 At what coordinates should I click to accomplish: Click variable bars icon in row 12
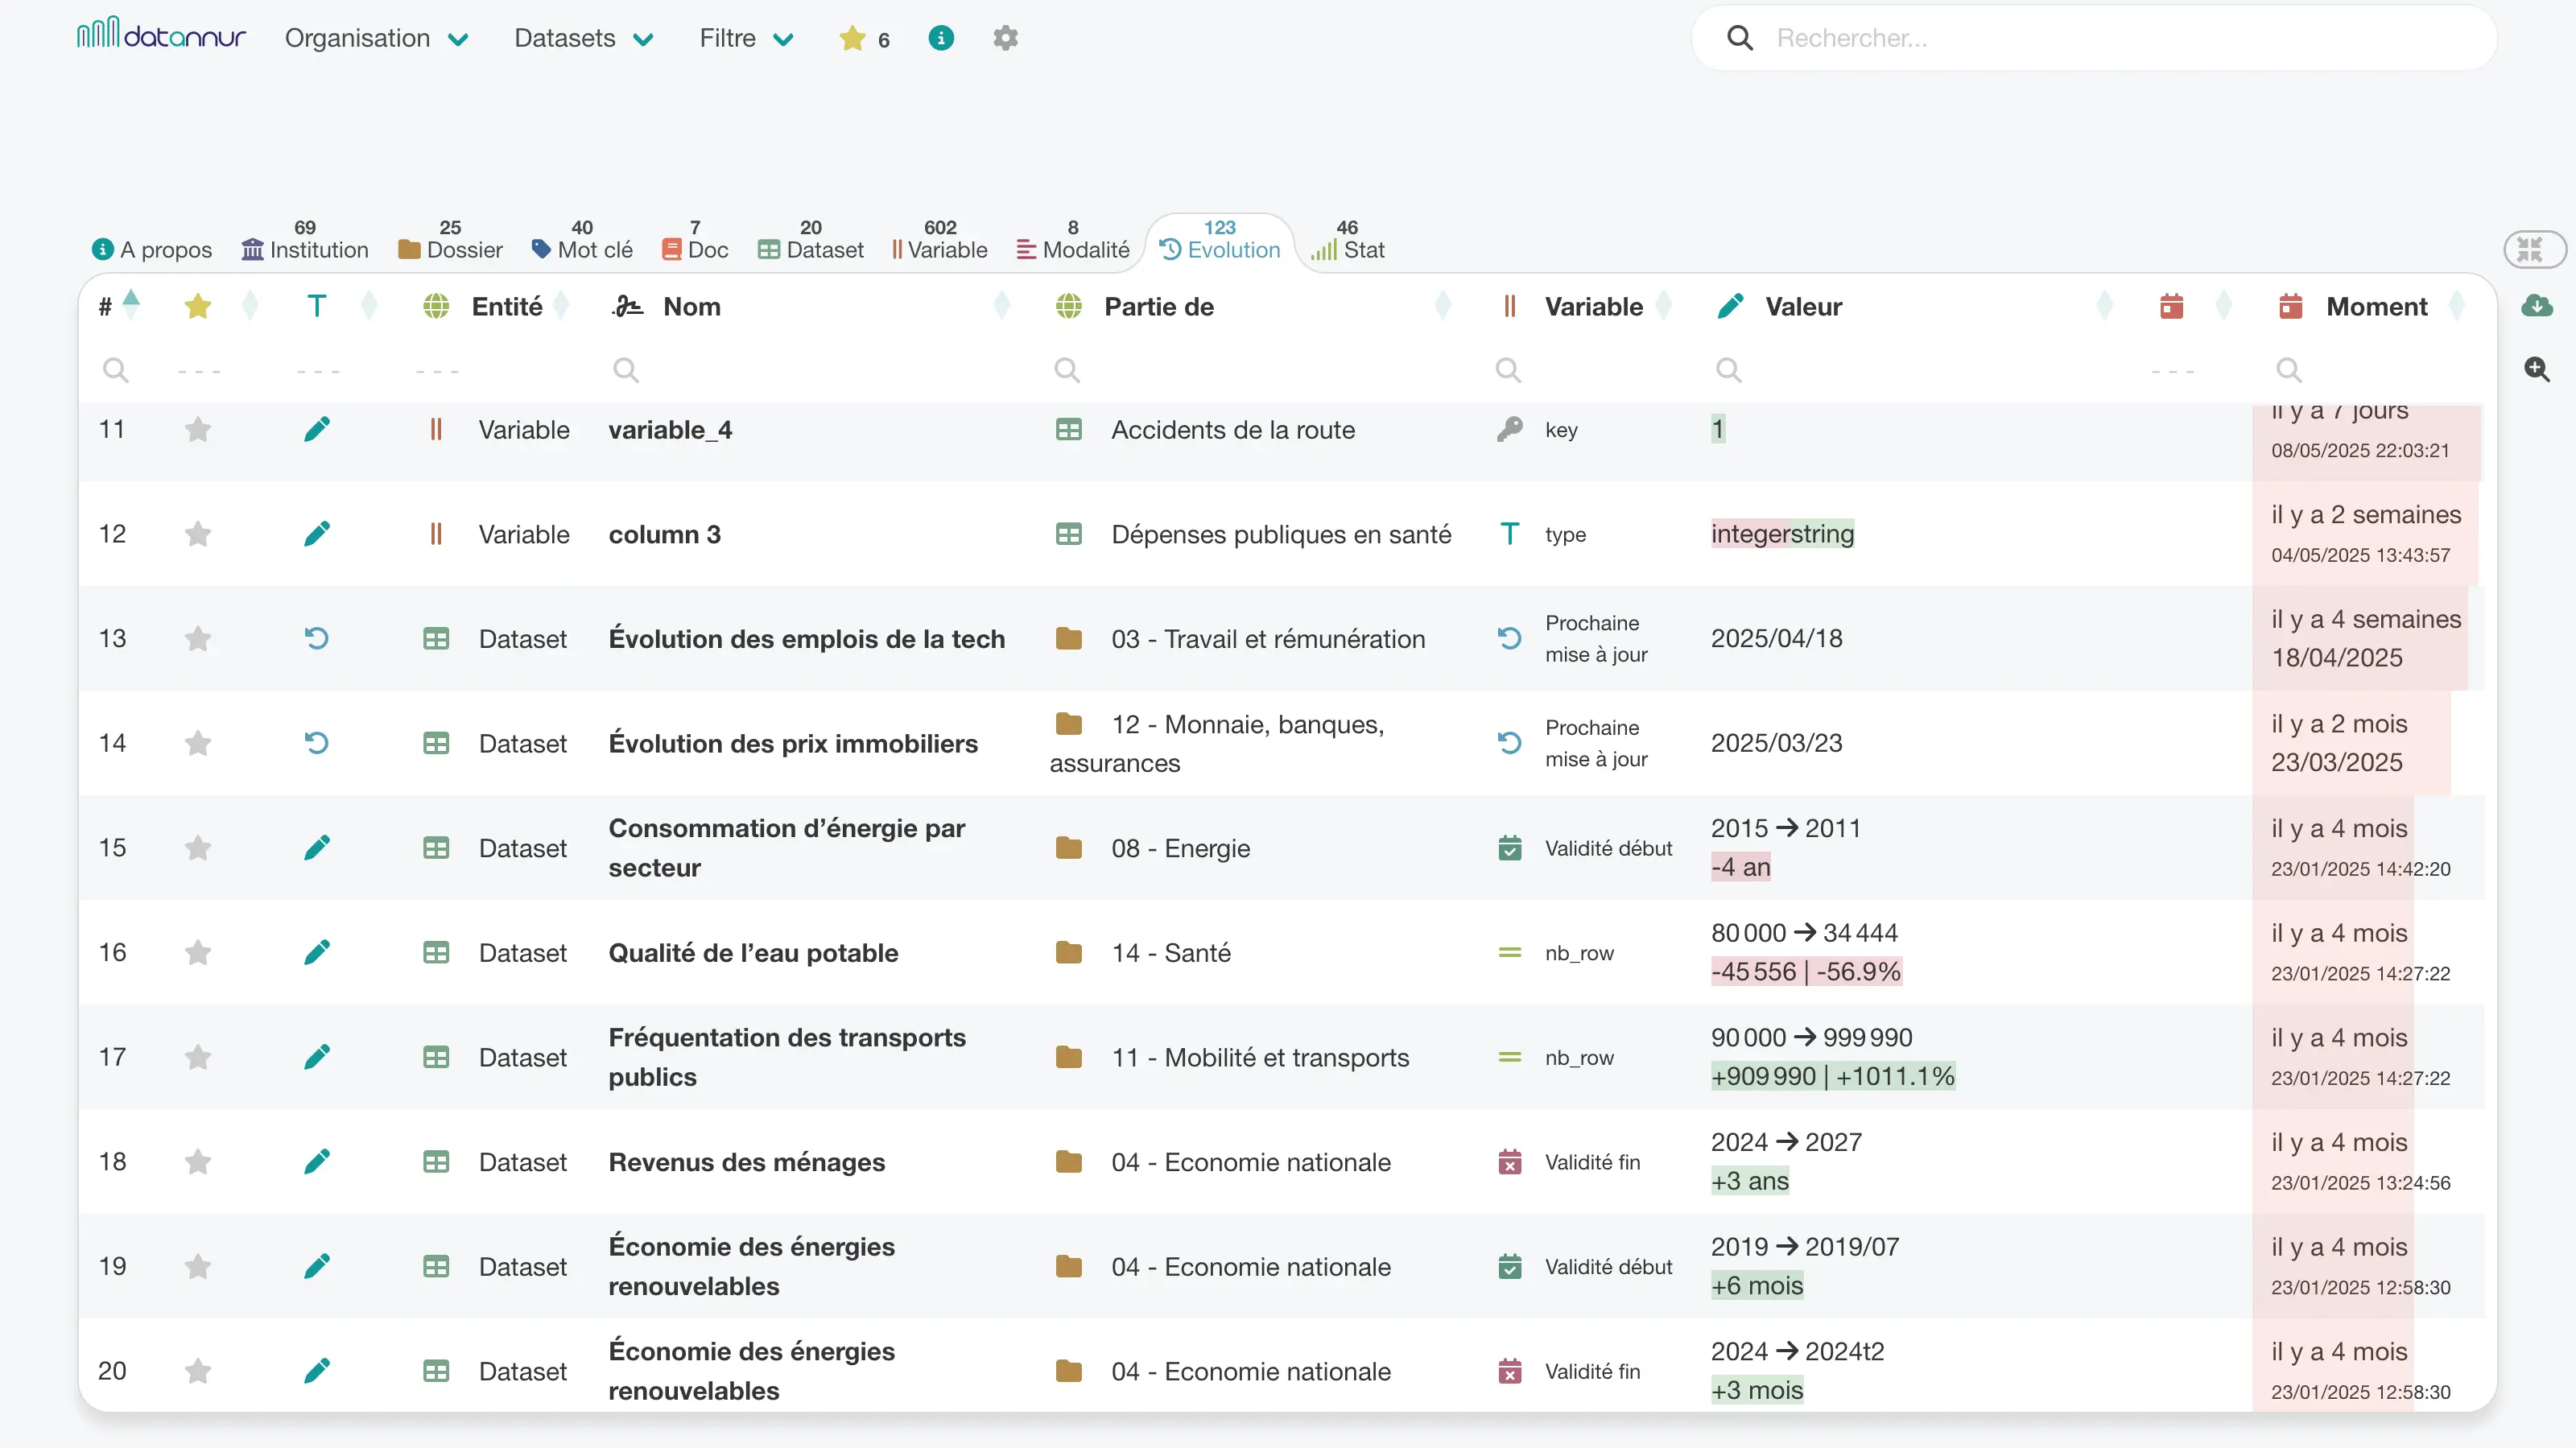pos(435,534)
